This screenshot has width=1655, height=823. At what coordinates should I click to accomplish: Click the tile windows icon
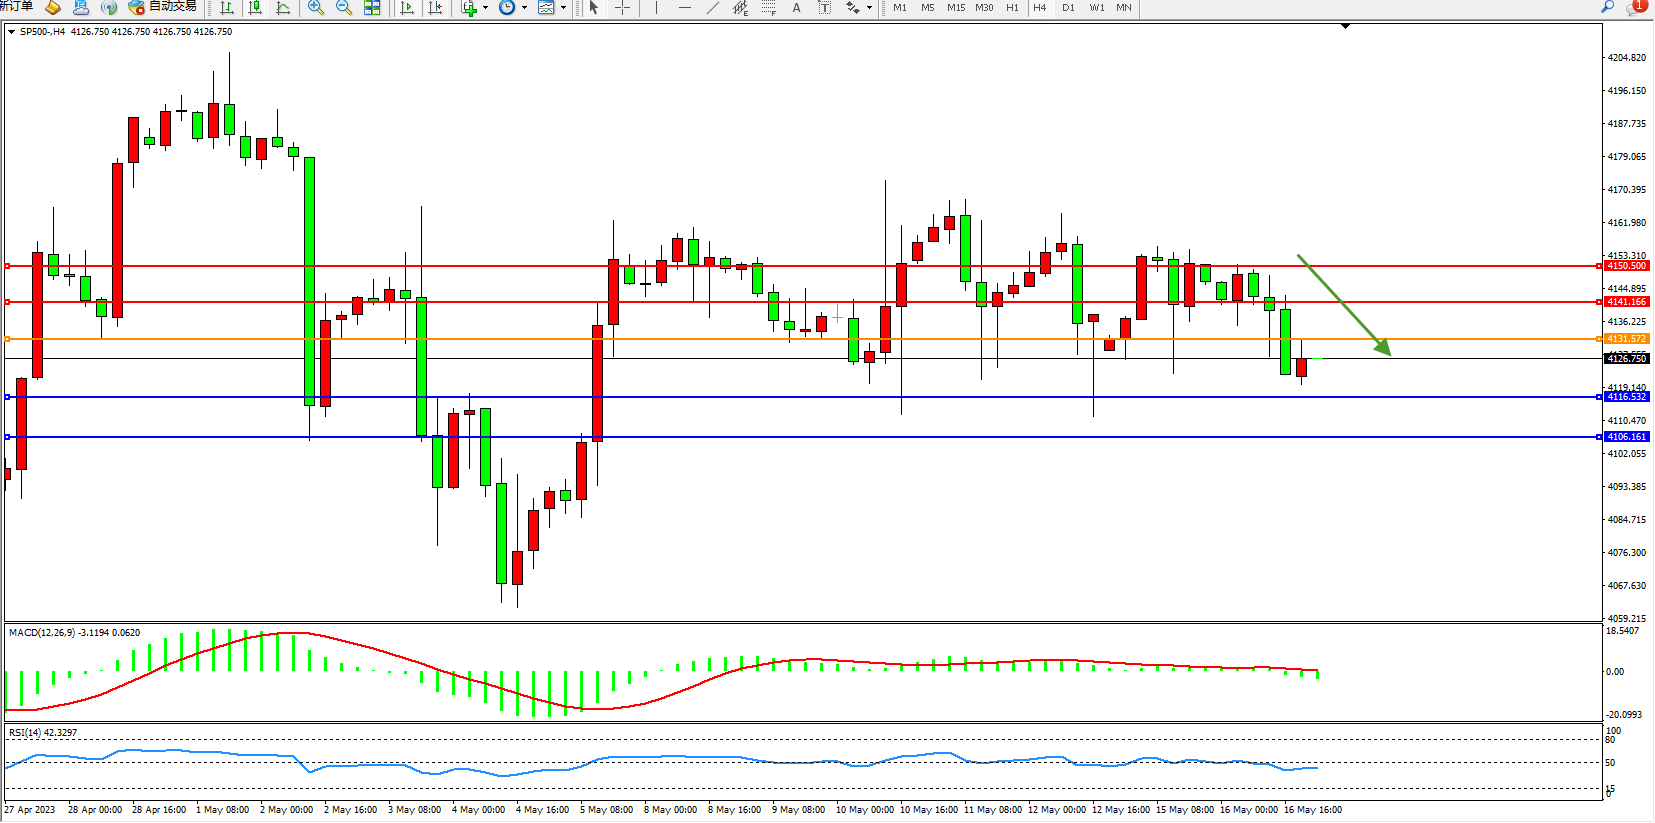(x=372, y=8)
